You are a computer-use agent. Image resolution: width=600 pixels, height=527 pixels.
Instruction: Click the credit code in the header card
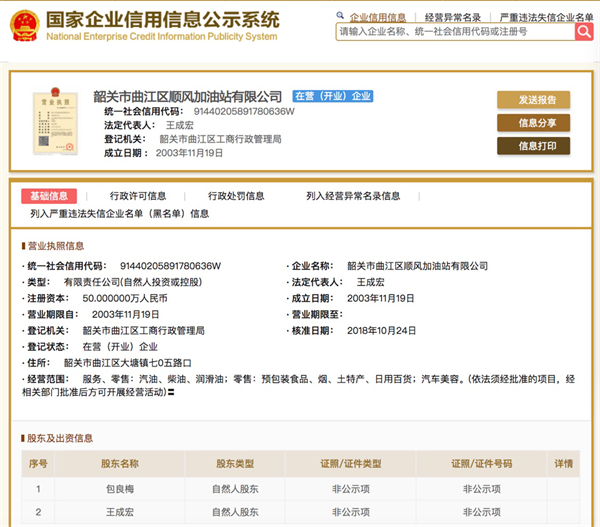pyautogui.click(x=244, y=111)
